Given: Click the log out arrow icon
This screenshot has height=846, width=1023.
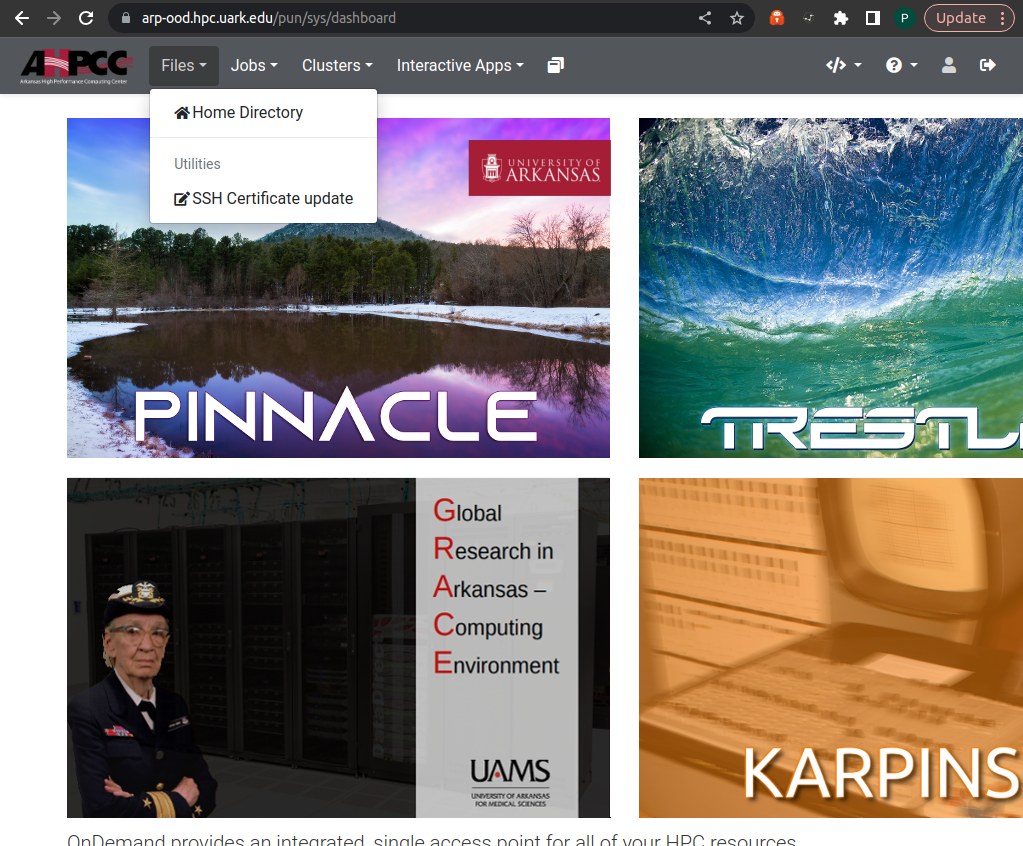Looking at the screenshot, I should coord(988,65).
